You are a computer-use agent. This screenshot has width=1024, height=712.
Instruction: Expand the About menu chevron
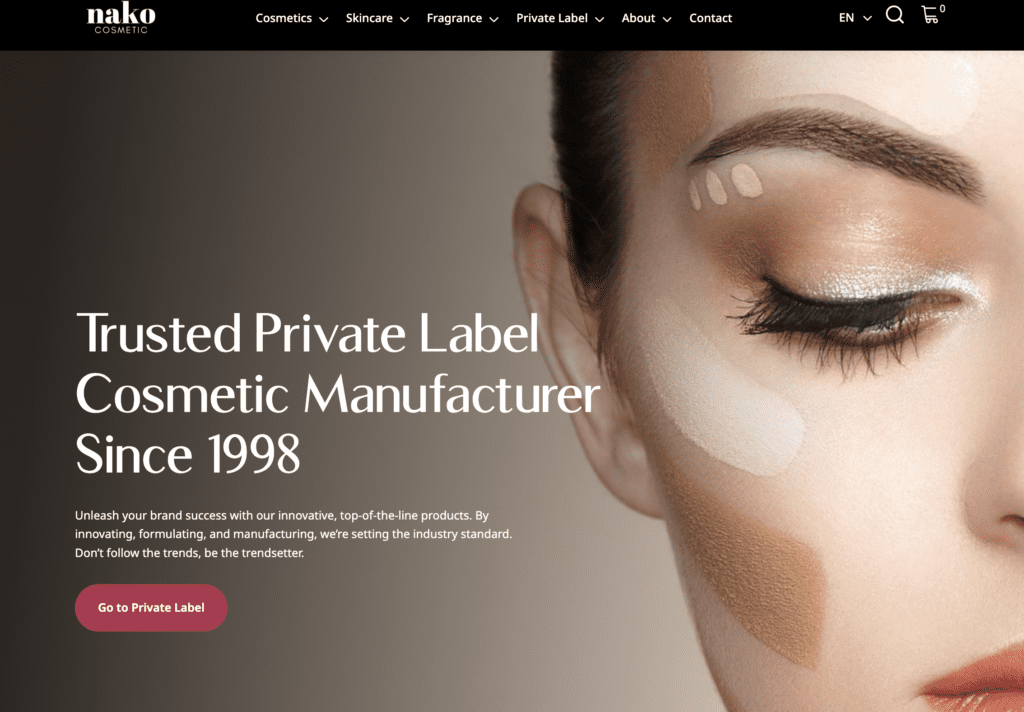point(667,19)
